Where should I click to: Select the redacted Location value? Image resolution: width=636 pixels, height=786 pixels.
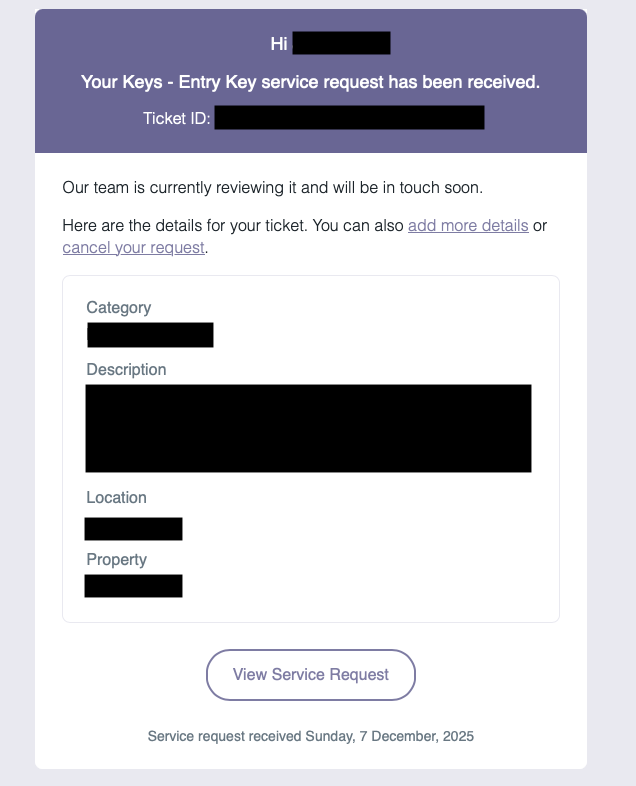[x=133, y=529]
